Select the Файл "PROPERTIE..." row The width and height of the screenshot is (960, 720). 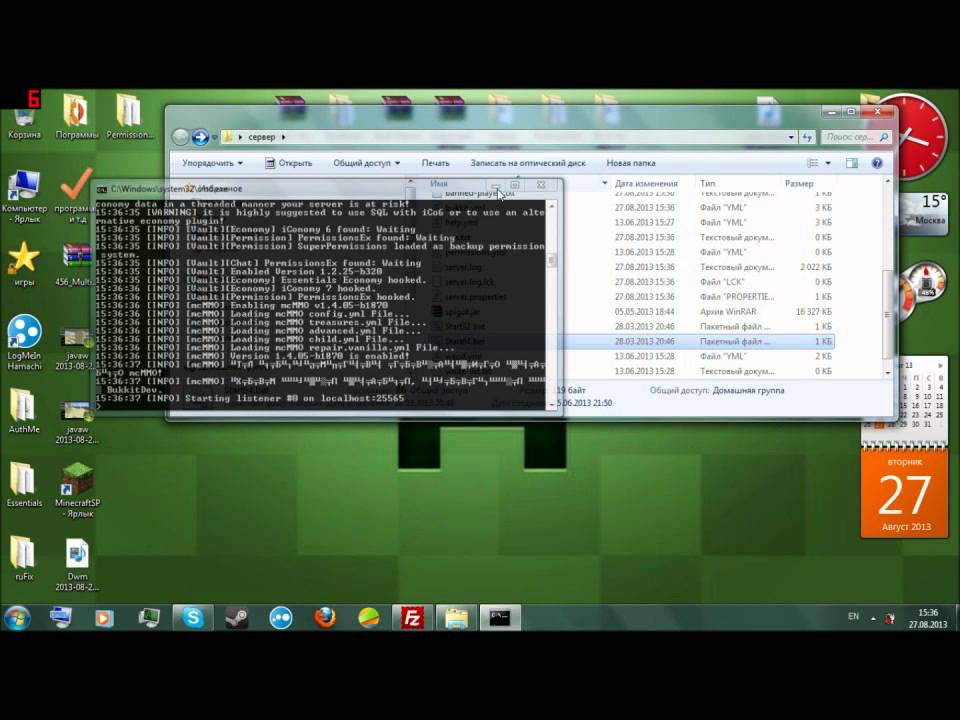click(631, 296)
